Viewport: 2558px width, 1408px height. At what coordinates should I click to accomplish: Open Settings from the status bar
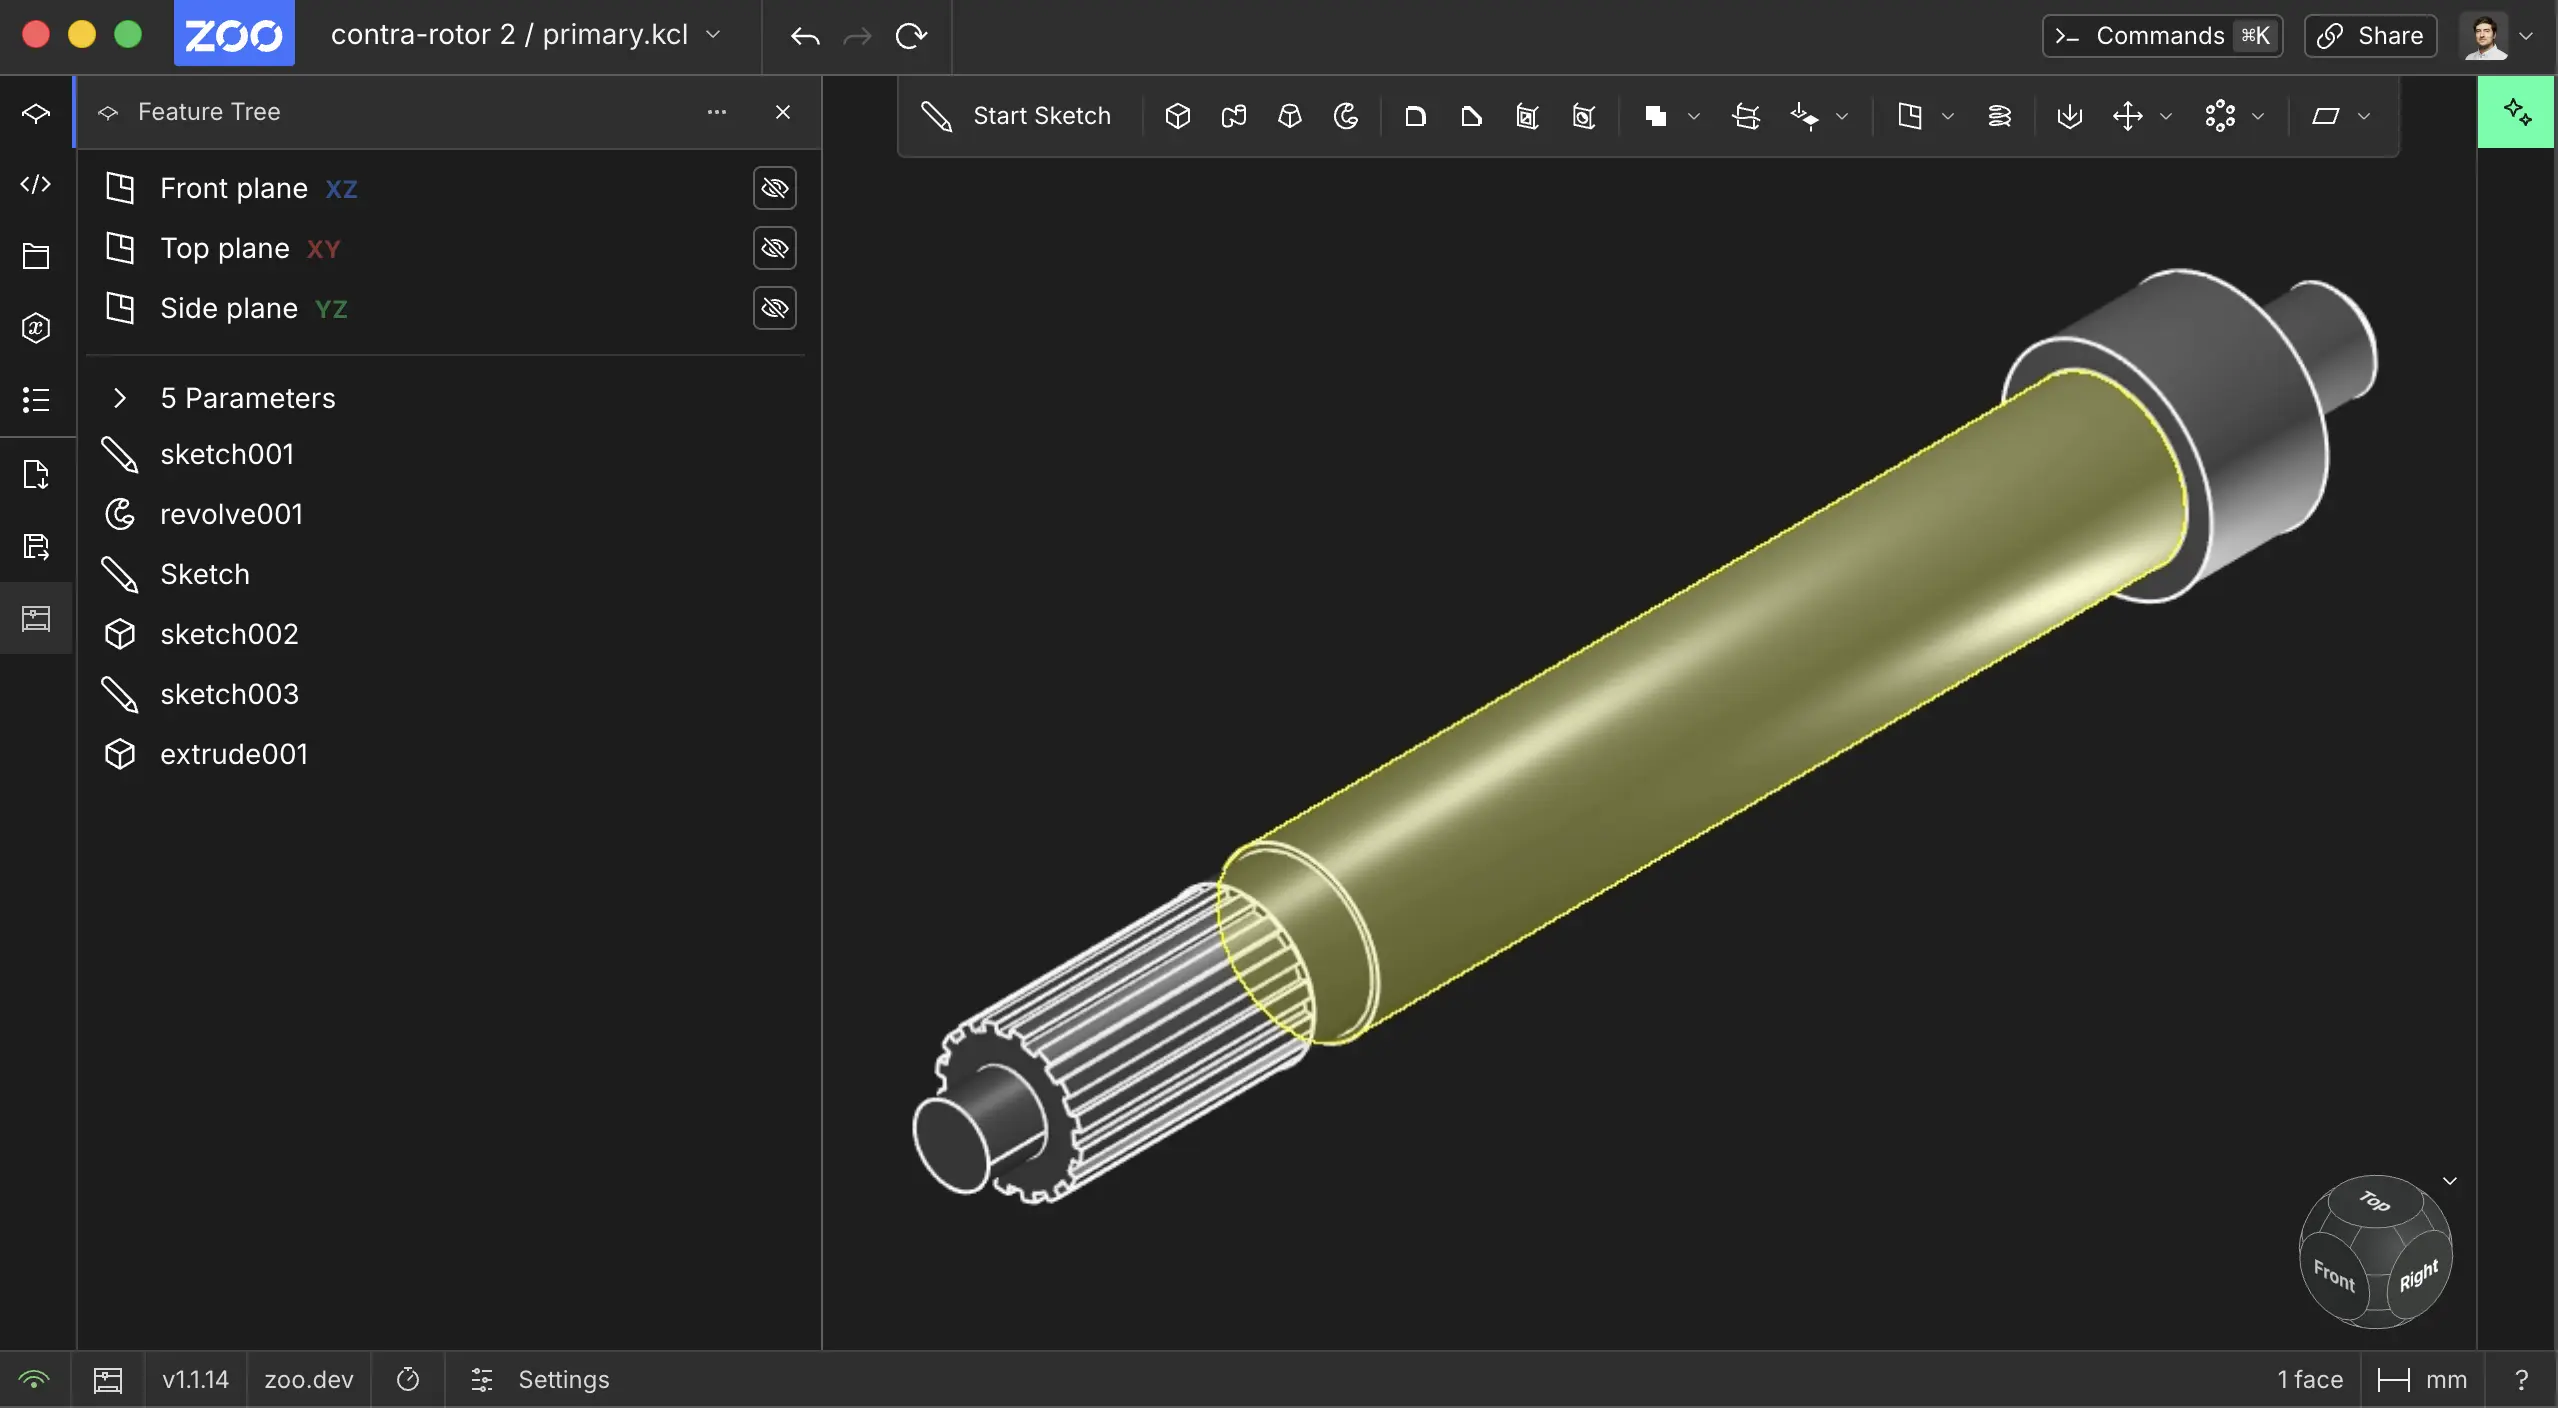point(540,1380)
